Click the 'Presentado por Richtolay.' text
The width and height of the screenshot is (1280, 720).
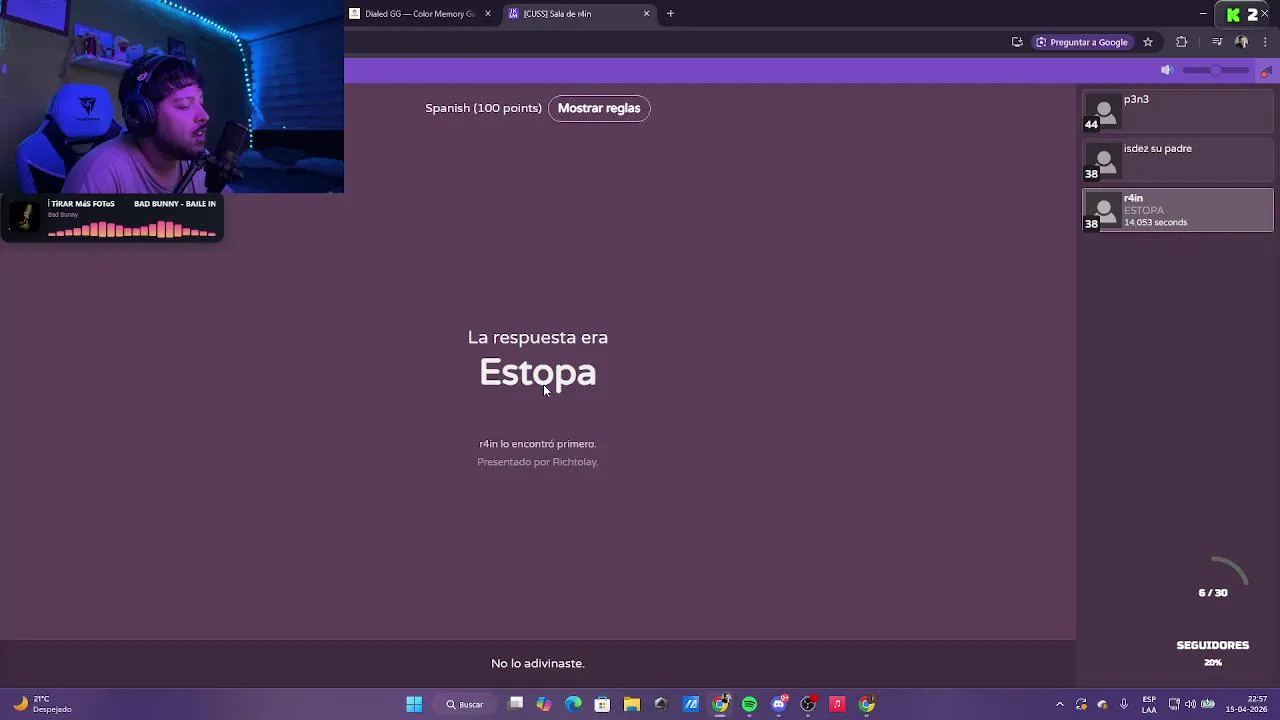(x=537, y=462)
